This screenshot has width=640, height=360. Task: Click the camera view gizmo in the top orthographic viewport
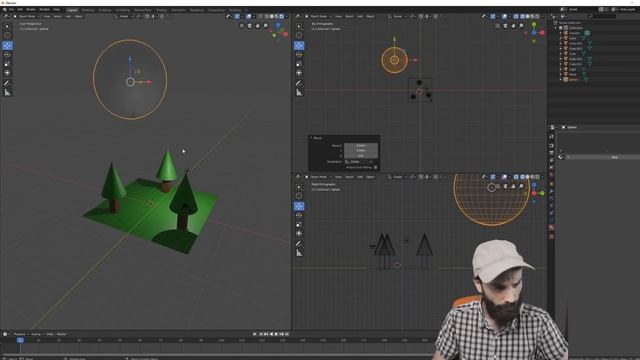click(x=505, y=26)
